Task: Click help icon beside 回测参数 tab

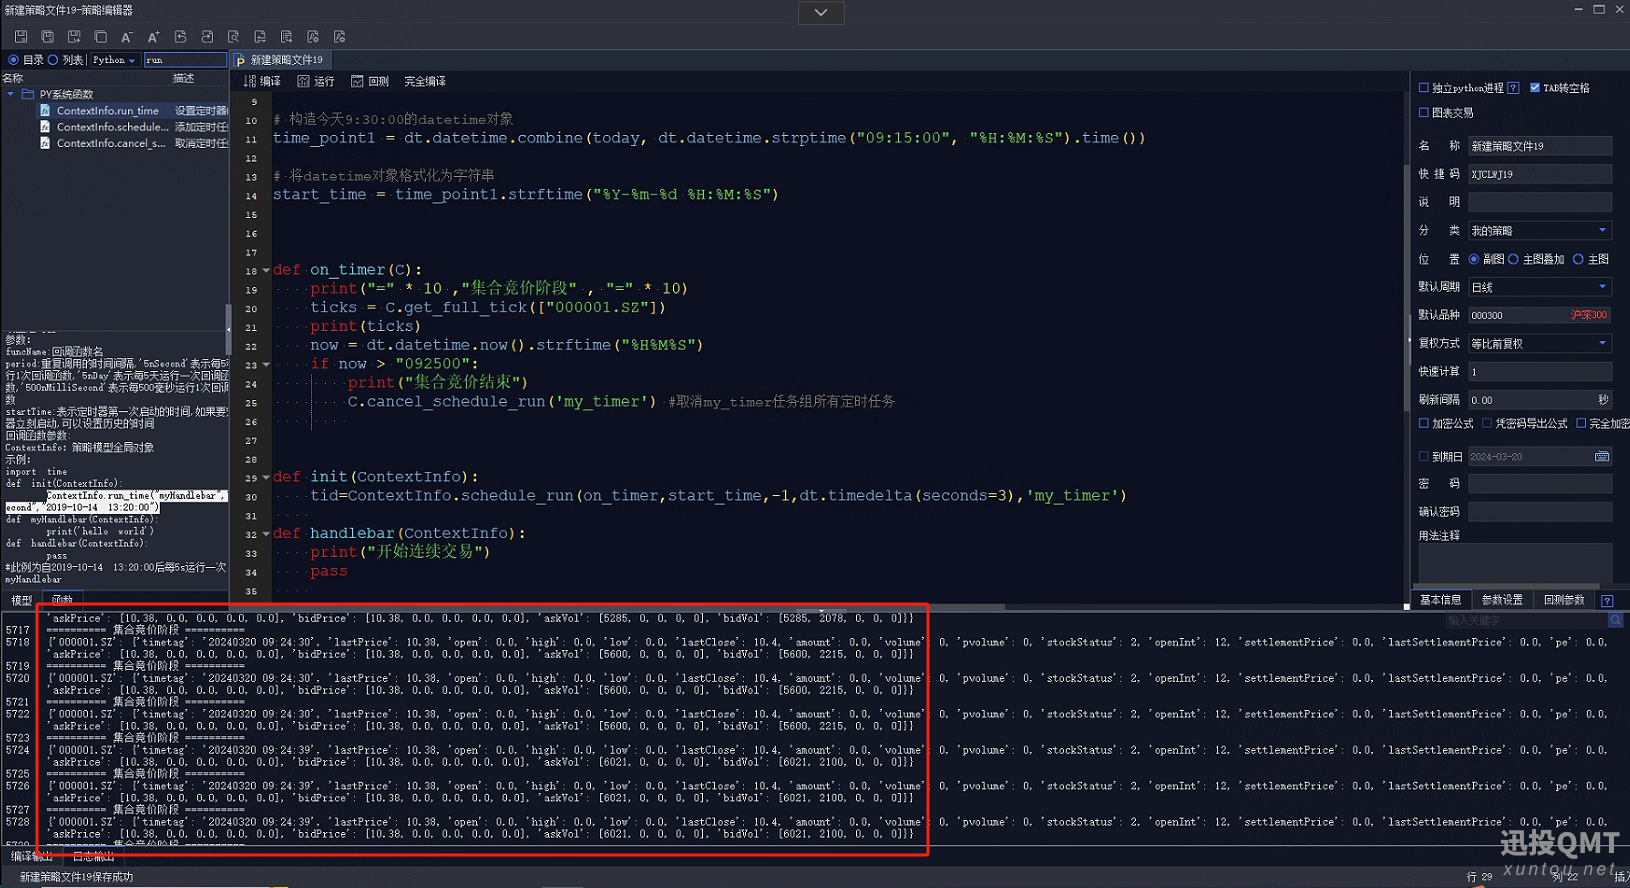Action: click(x=1607, y=601)
